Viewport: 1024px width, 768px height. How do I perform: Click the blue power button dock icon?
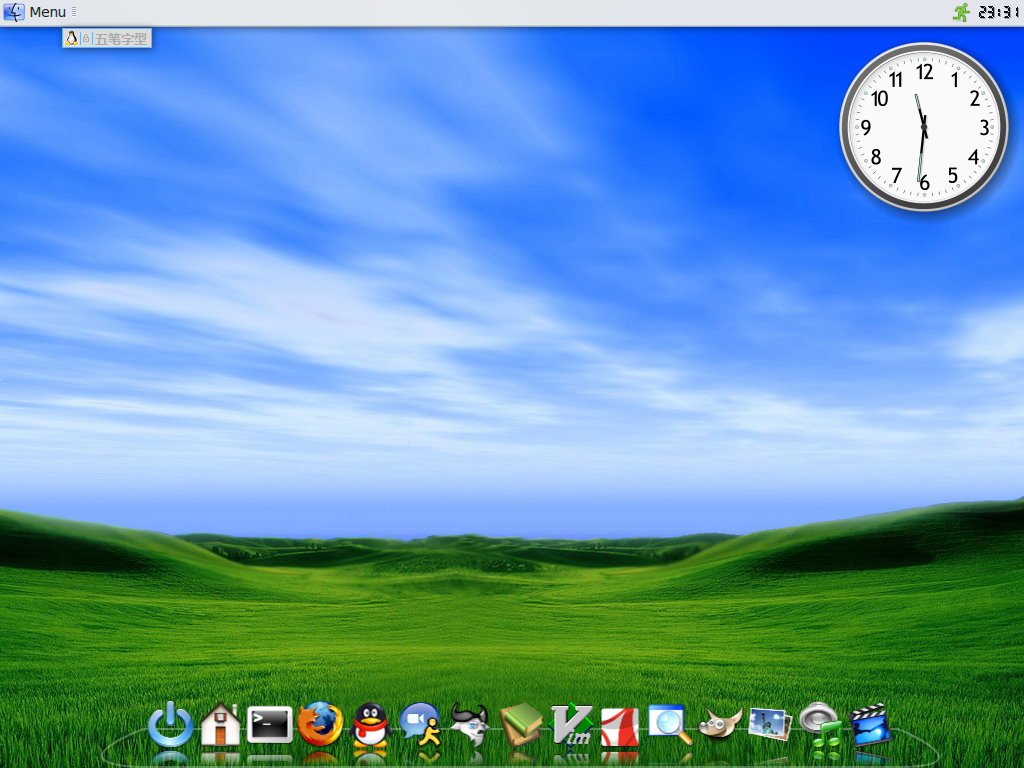coord(170,724)
